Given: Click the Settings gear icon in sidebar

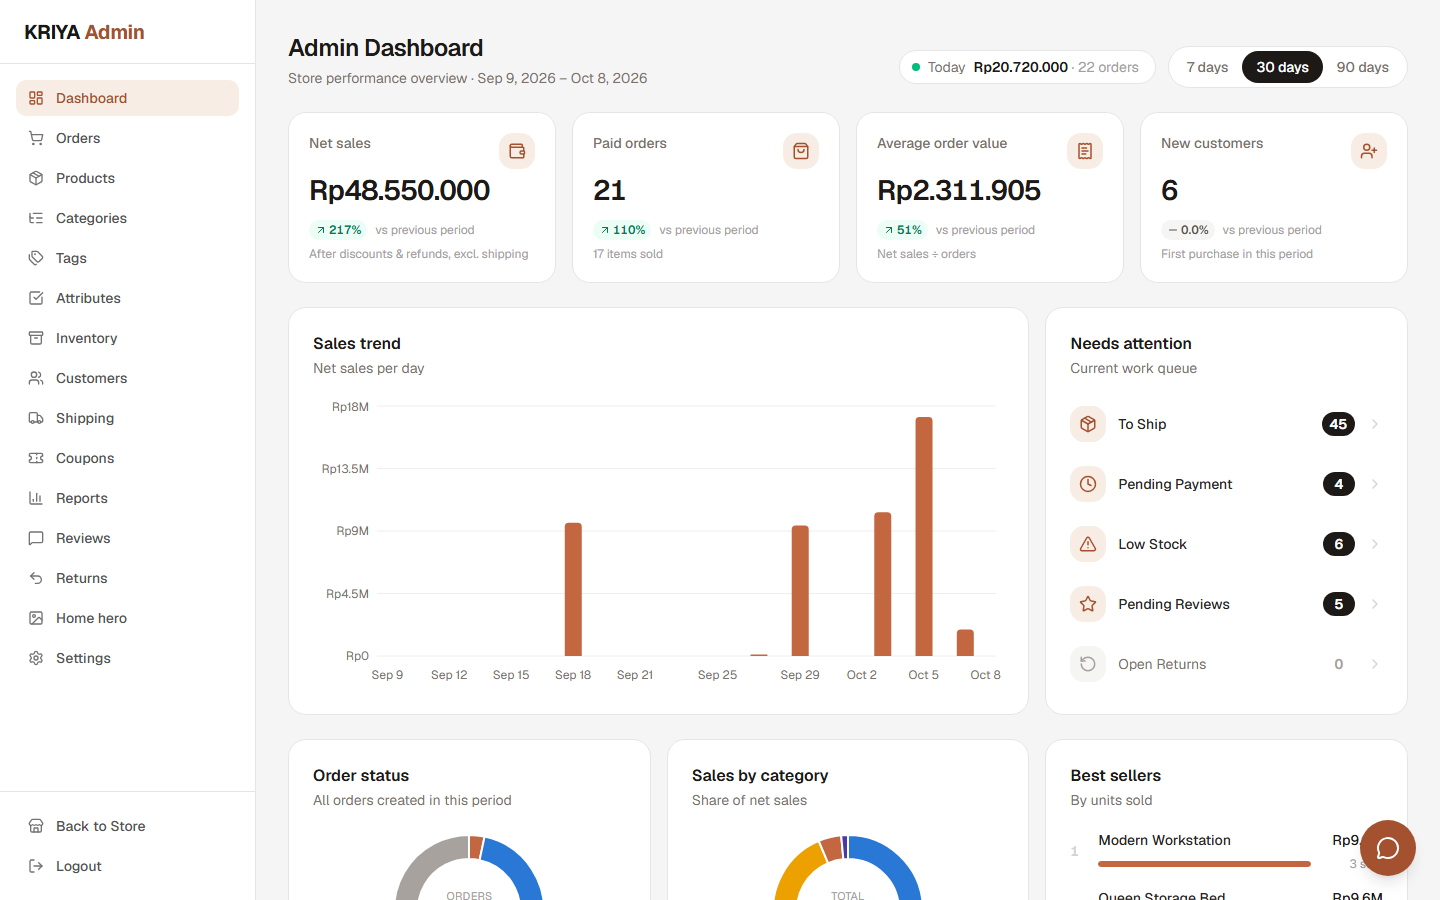Looking at the screenshot, I should pos(36,658).
